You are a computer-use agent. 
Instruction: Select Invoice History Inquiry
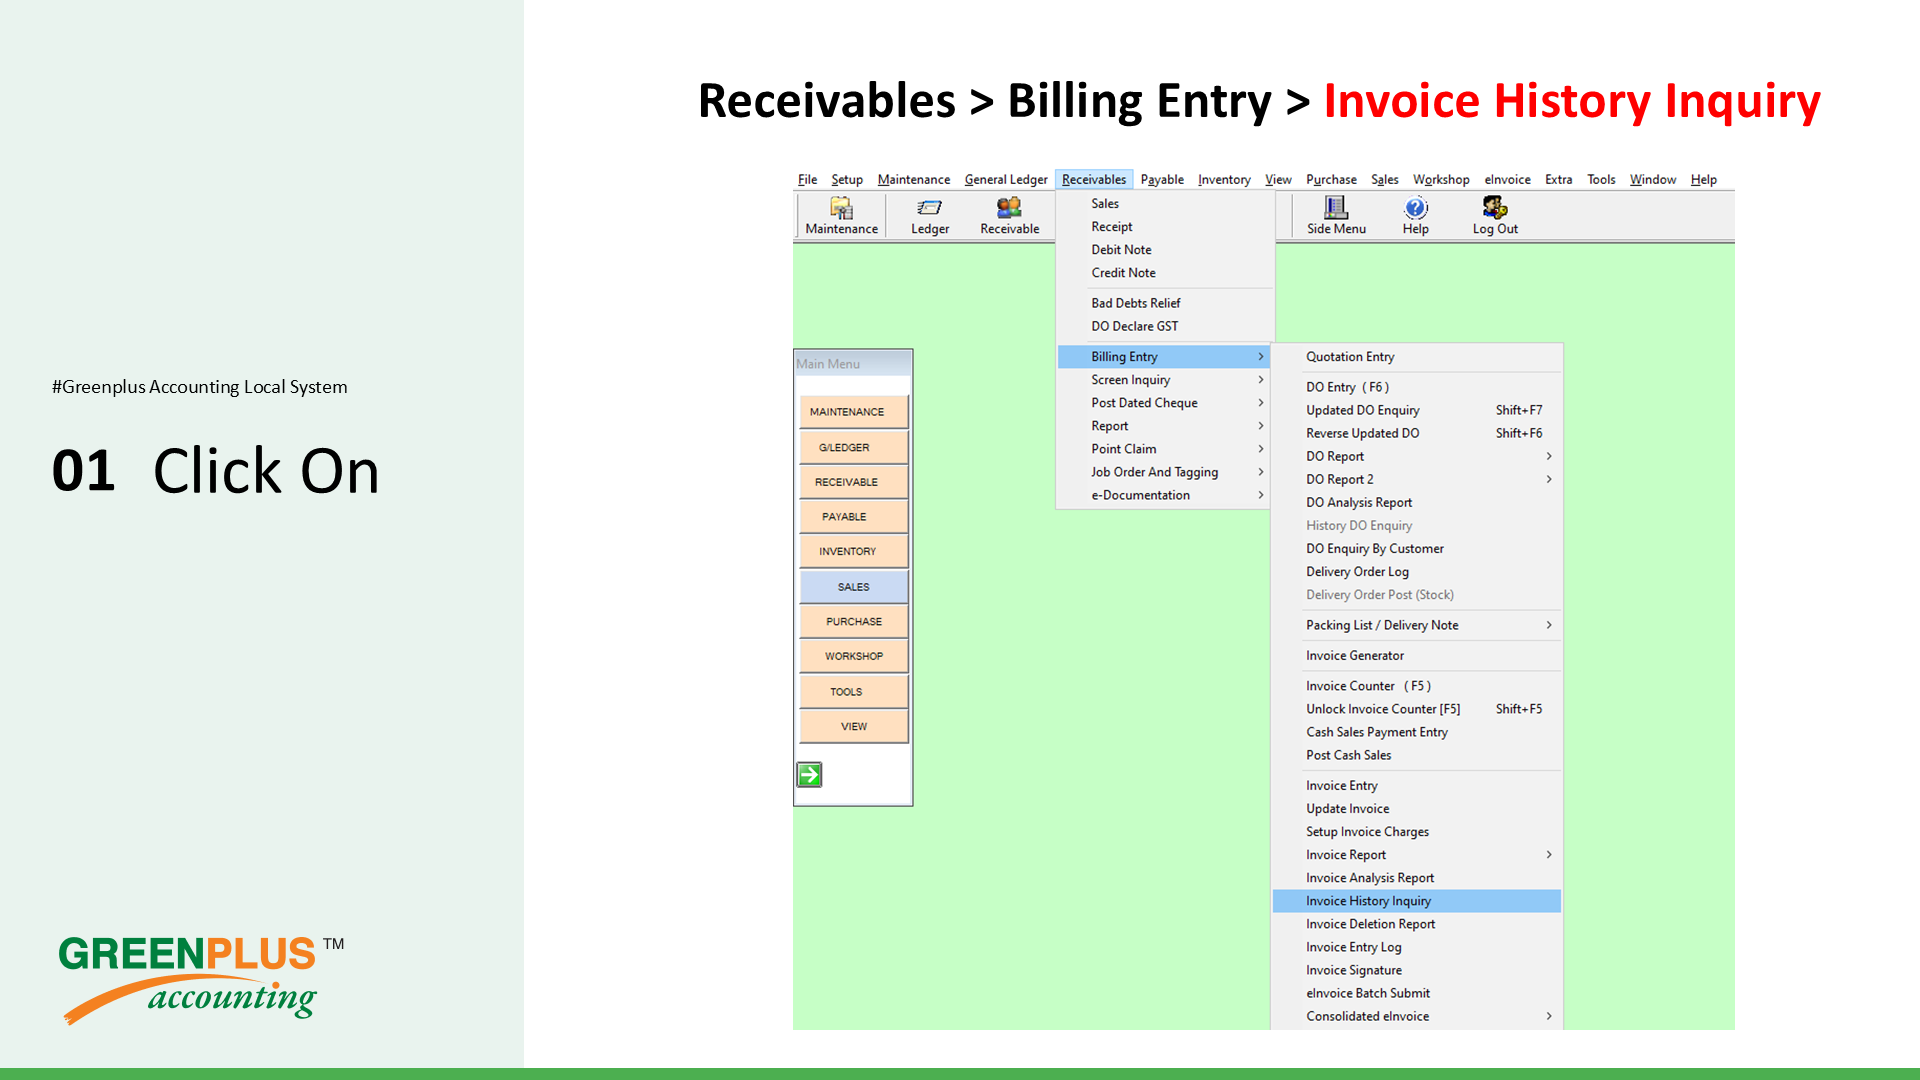pyautogui.click(x=1417, y=901)
